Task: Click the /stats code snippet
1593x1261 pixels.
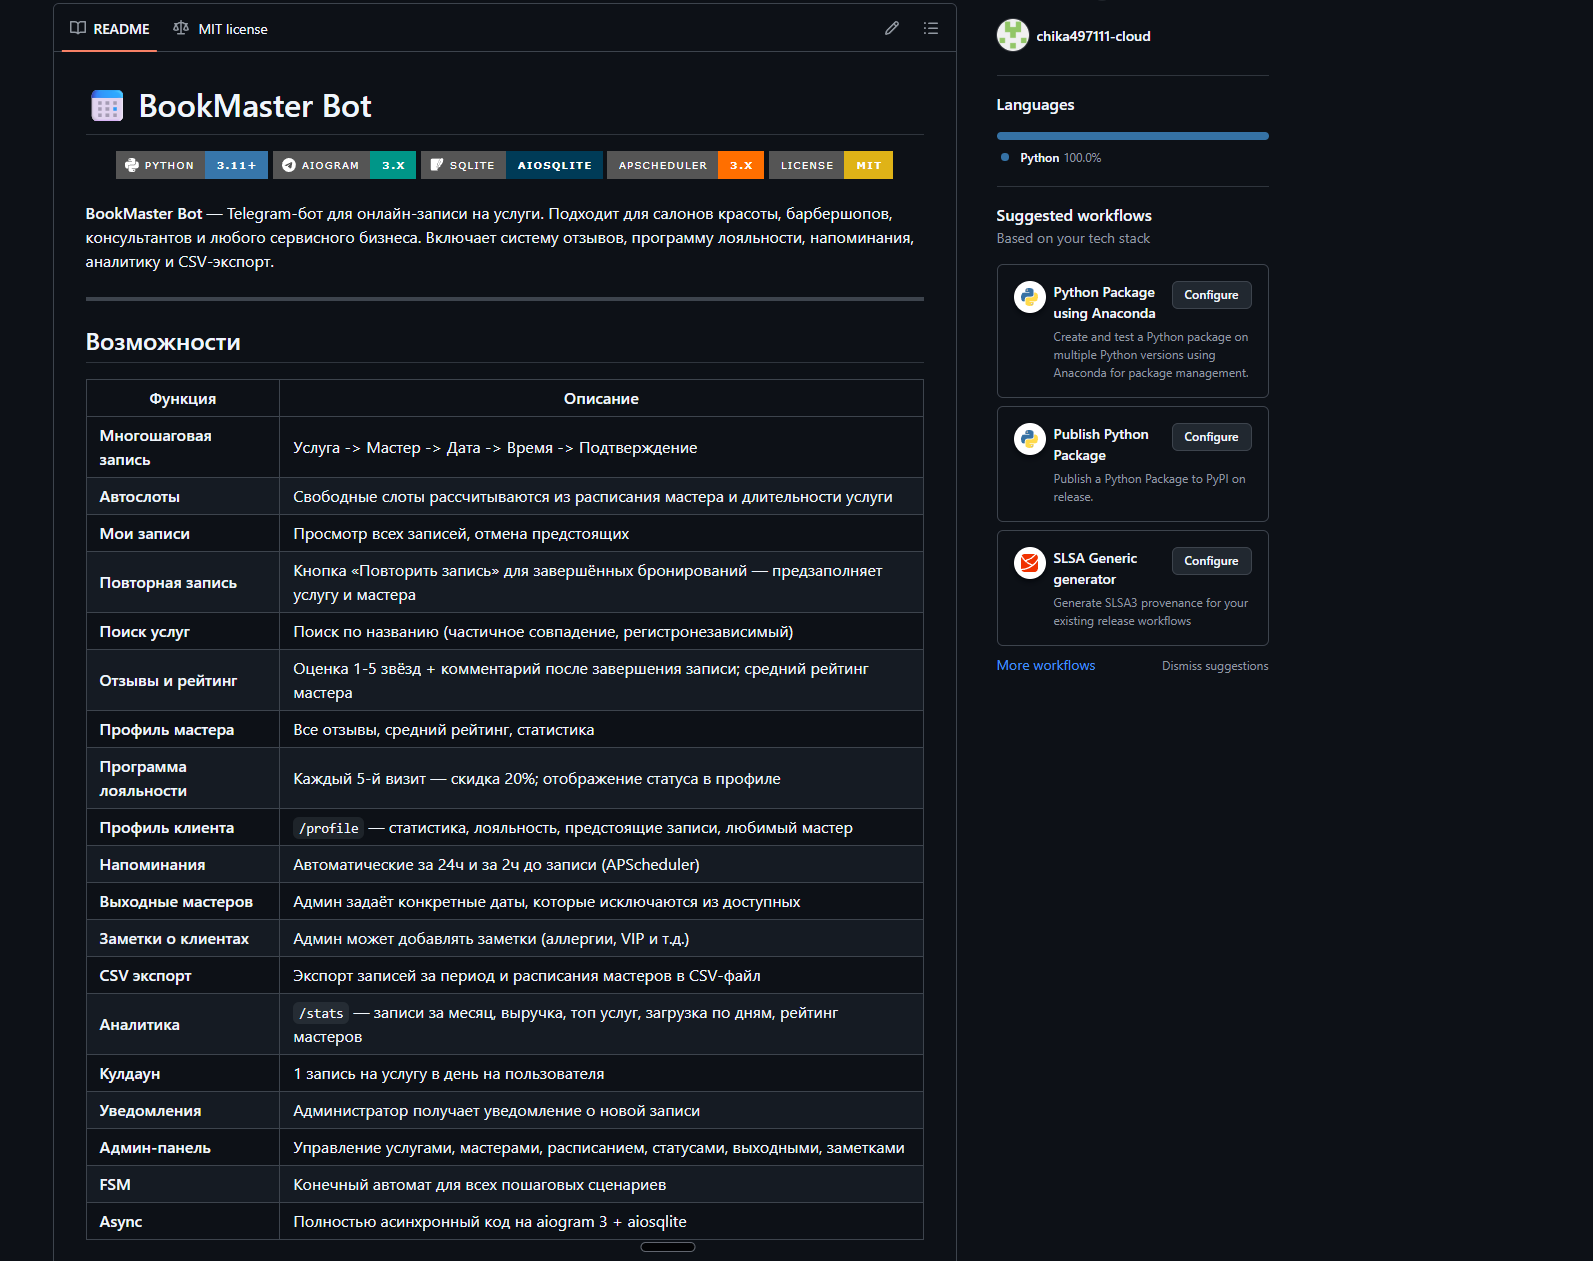Action: tap(321, 1013)
